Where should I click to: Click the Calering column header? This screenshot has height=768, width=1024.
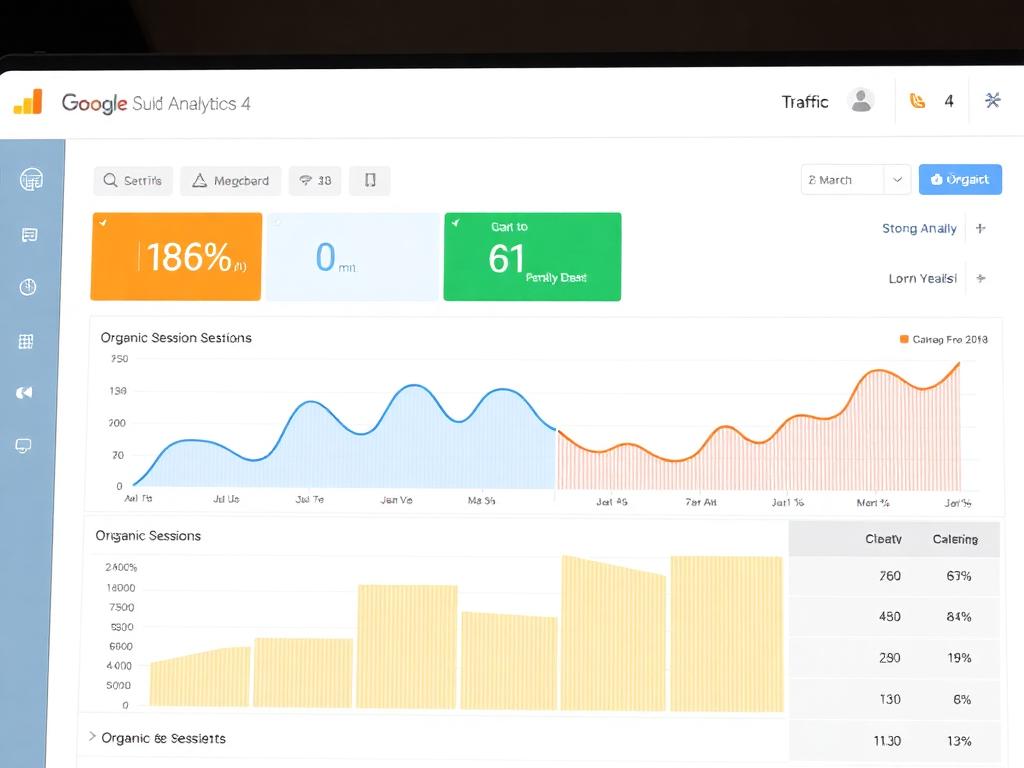point(955,539)
